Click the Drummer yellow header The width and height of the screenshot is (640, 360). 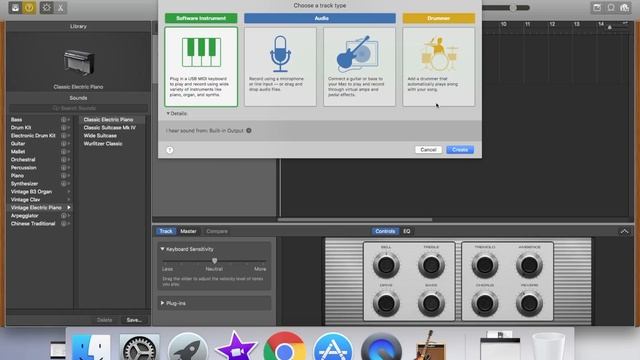click(x=439, y=18)
